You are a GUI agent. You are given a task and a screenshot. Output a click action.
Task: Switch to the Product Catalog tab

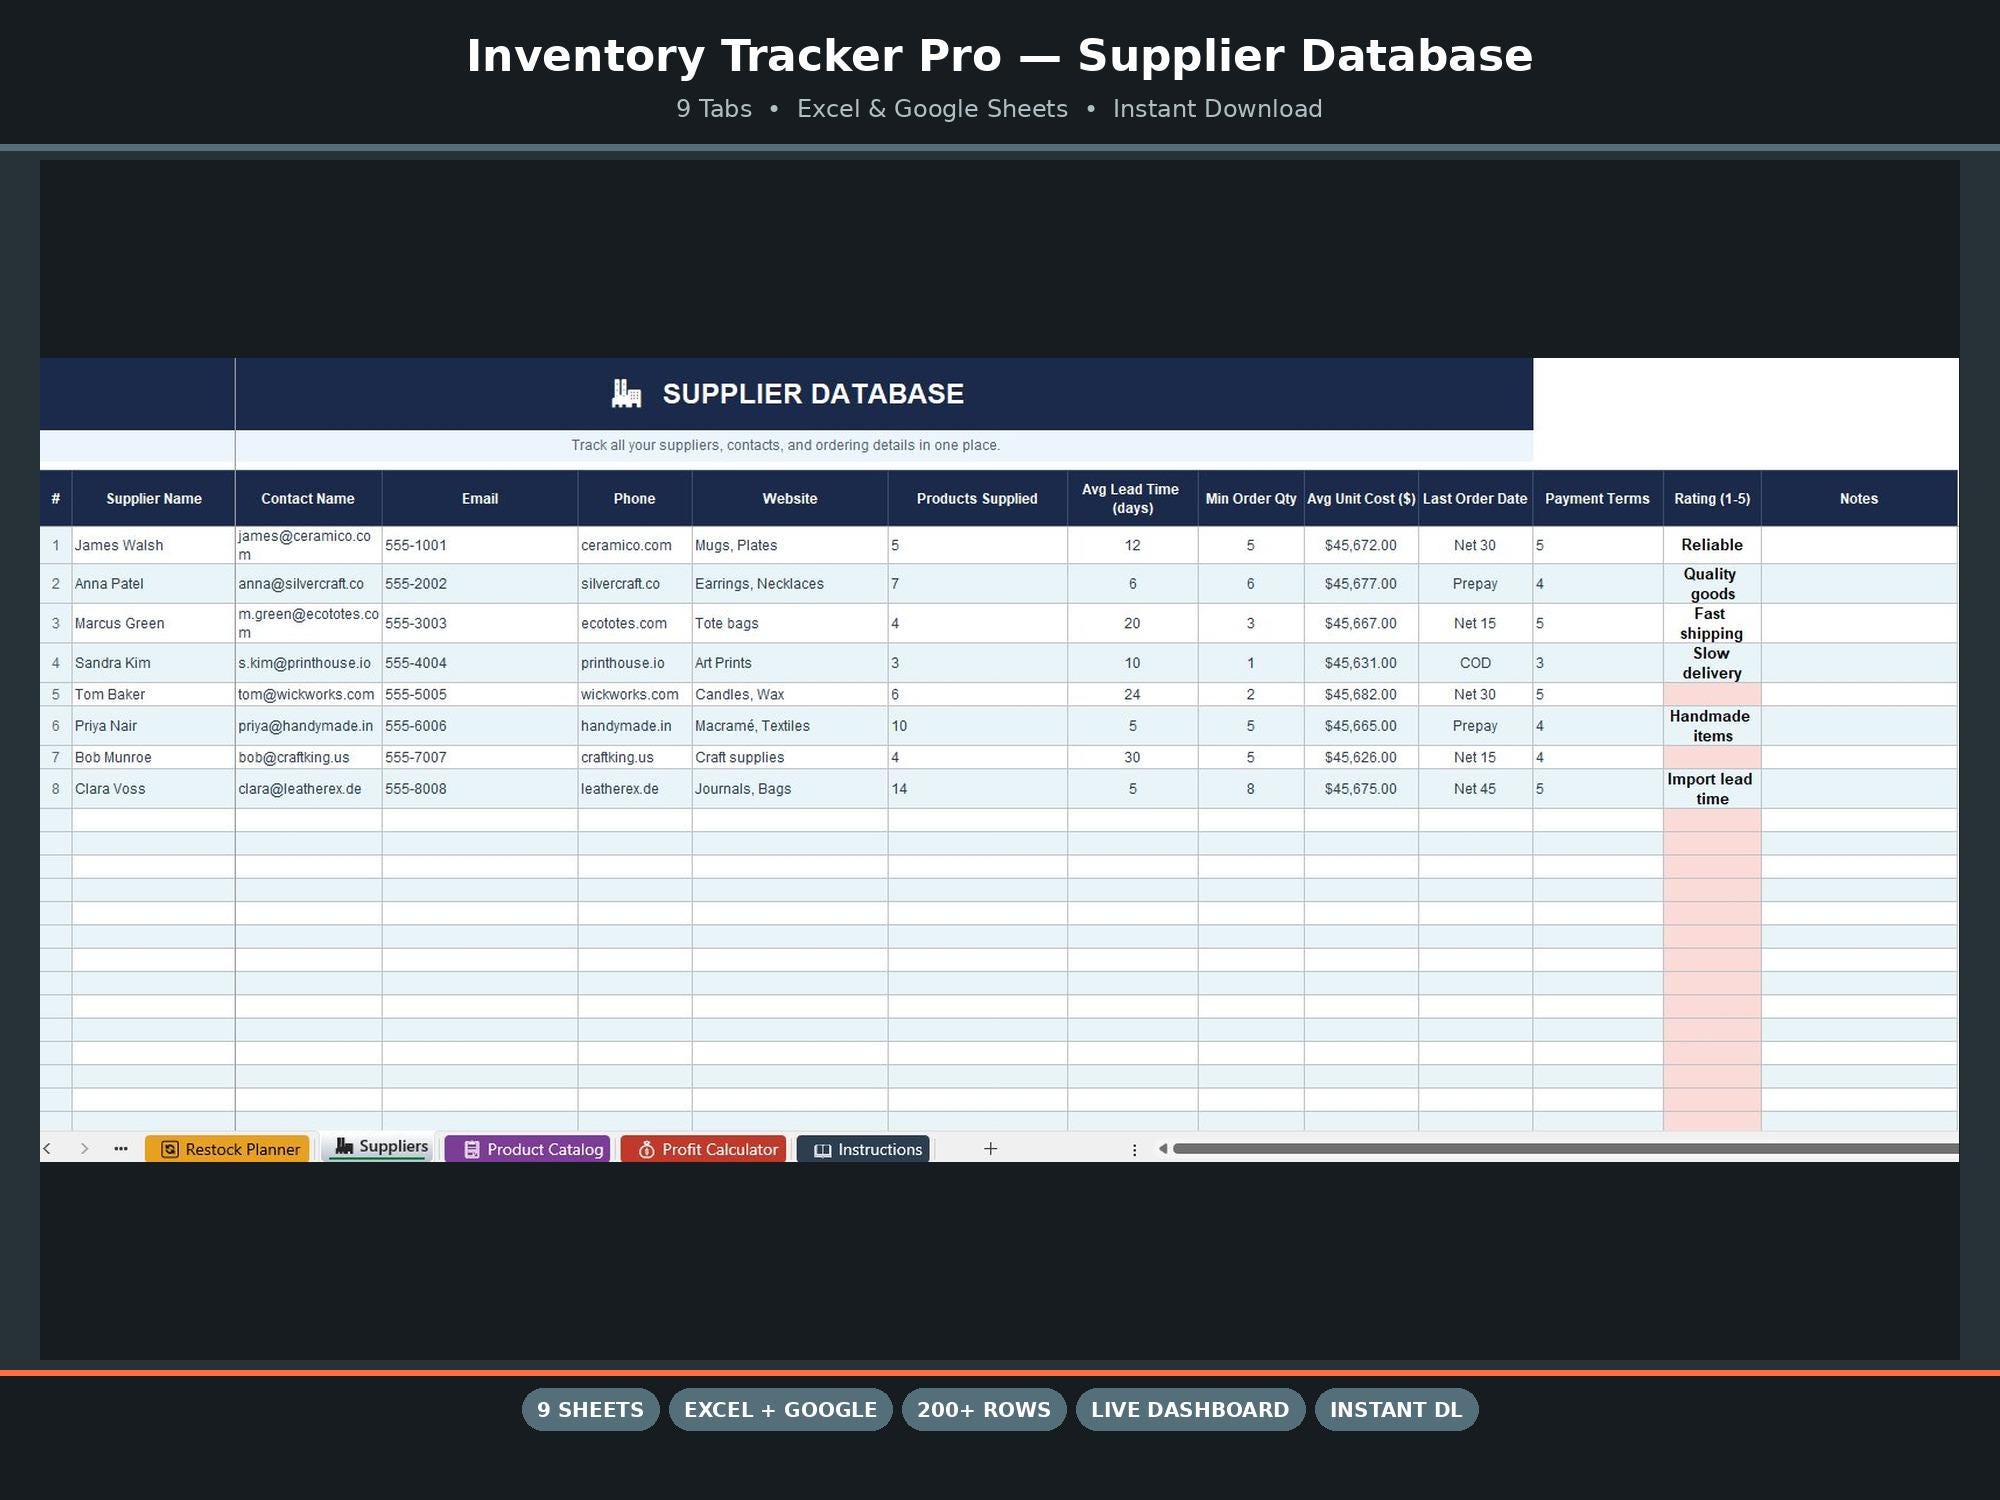[x=528, y=1149]
